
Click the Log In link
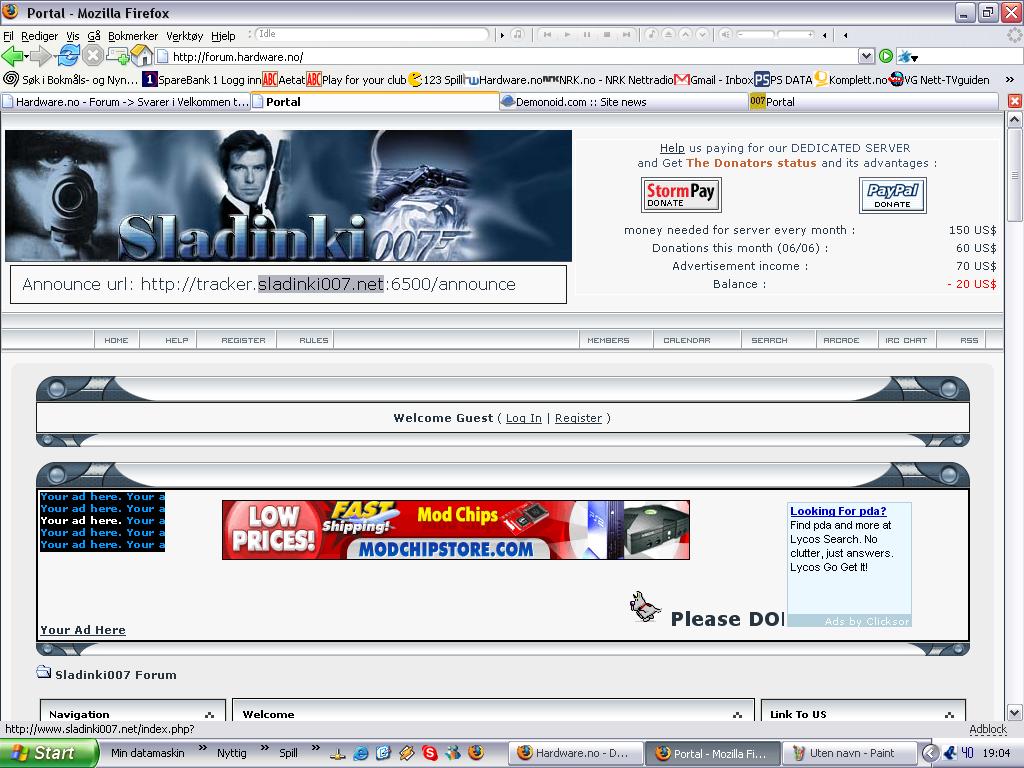(x=524, y=418)
